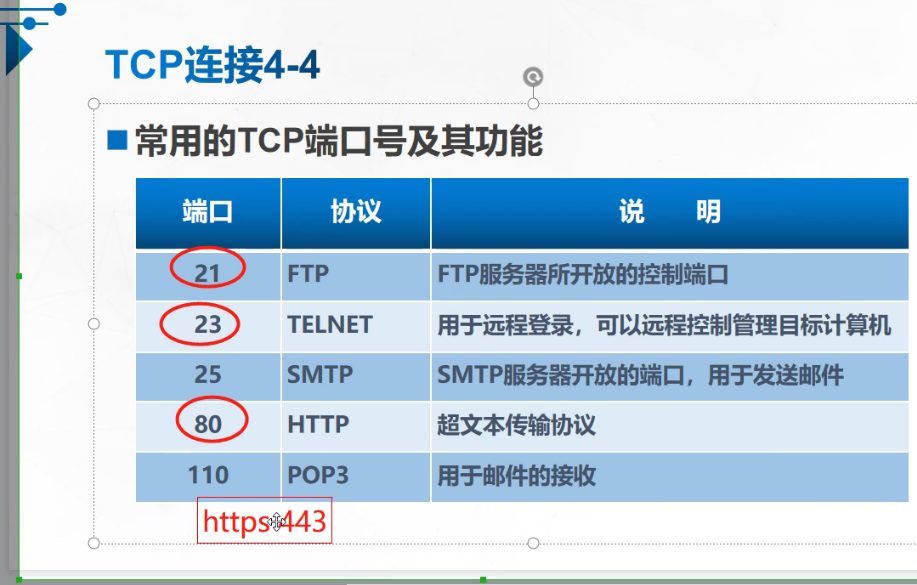This screenshot has height=585, width=917.
Task: Click the port number "25" cell
Action: click(x=208, y=376)
